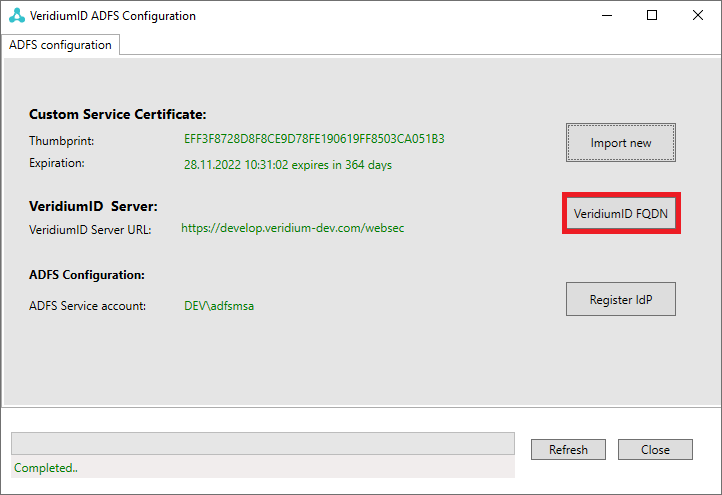Select the DEV\adfsmsa service account value
Image resolution: width=722 pixels, height=495 pixels.
pyautogui.click(x=219, y=306)
